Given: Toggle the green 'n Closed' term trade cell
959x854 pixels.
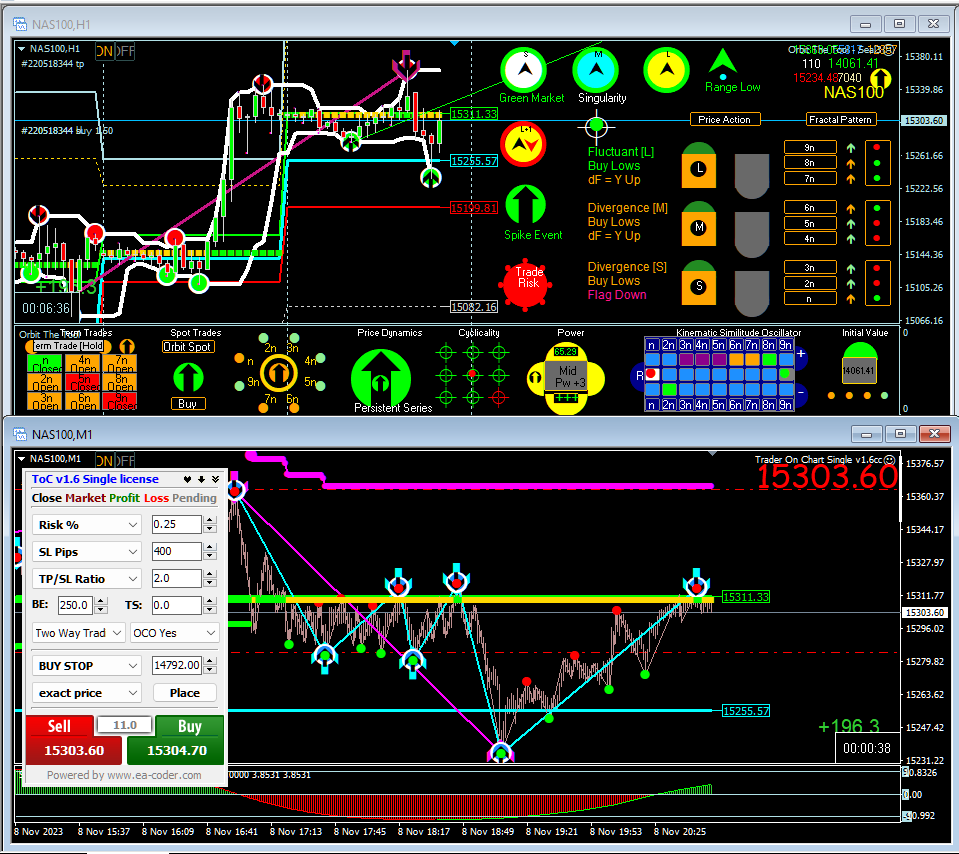Looking at the screenshot, I should (x=45, y=364).
